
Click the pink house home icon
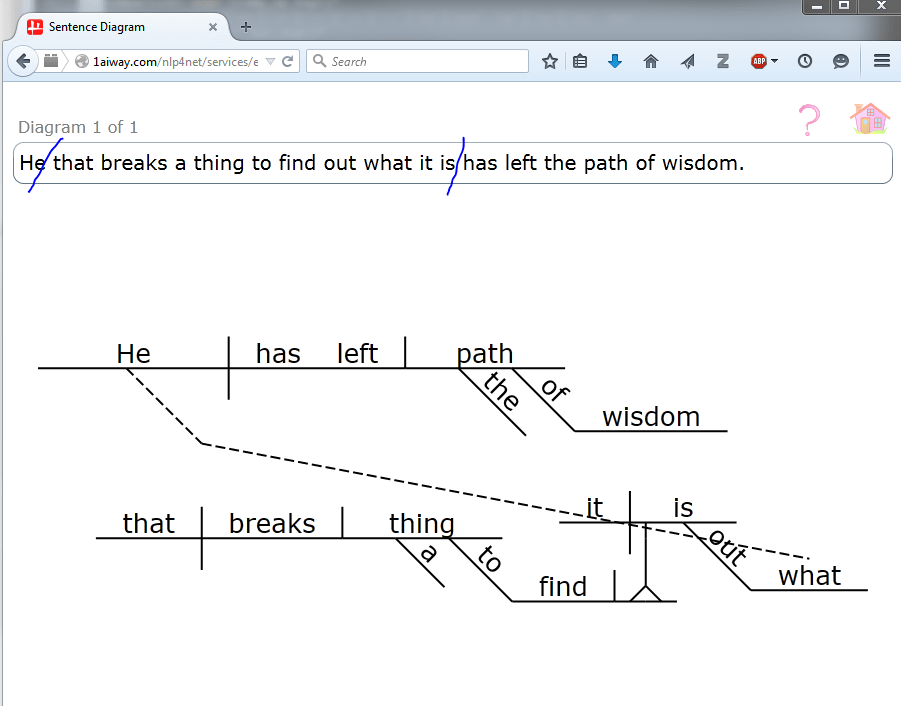point(869,118)
